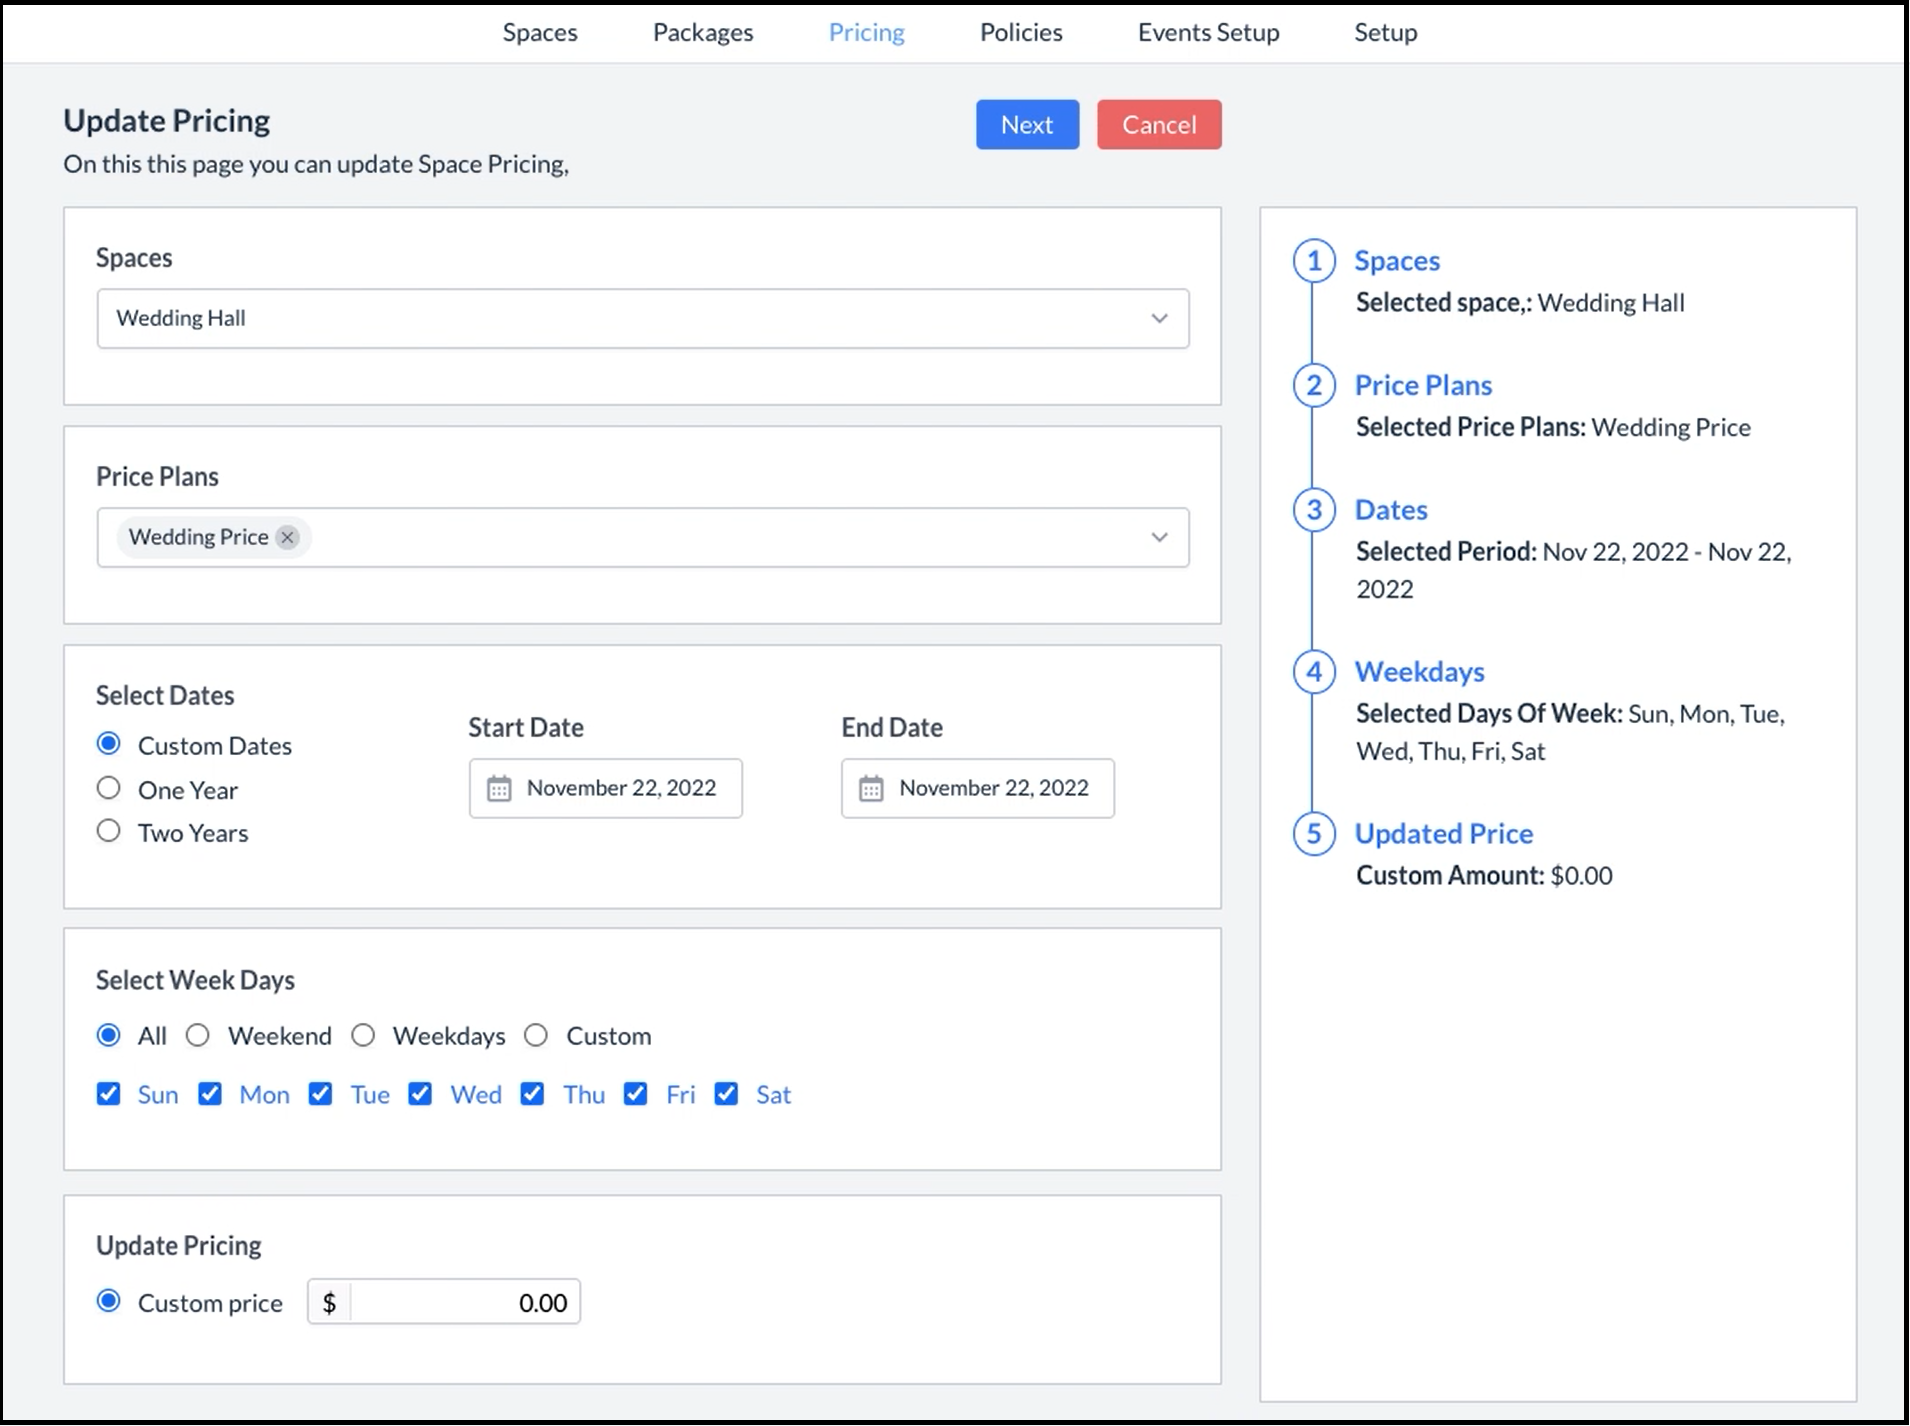1910x1426 pixels.
Task: Uncheck the Wed checkbox
Action: click(421, 1094)
